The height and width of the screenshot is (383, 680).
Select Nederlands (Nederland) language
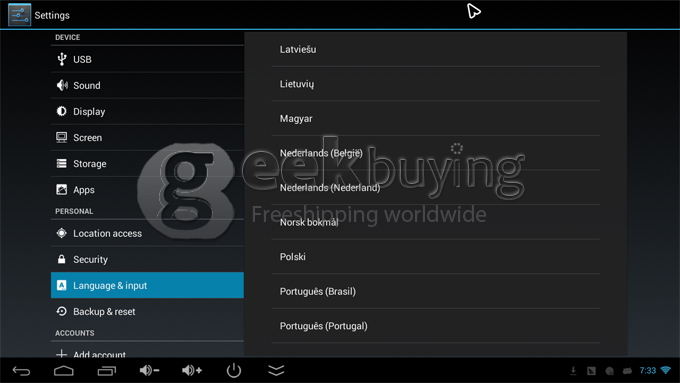click(x=435, y=187)
